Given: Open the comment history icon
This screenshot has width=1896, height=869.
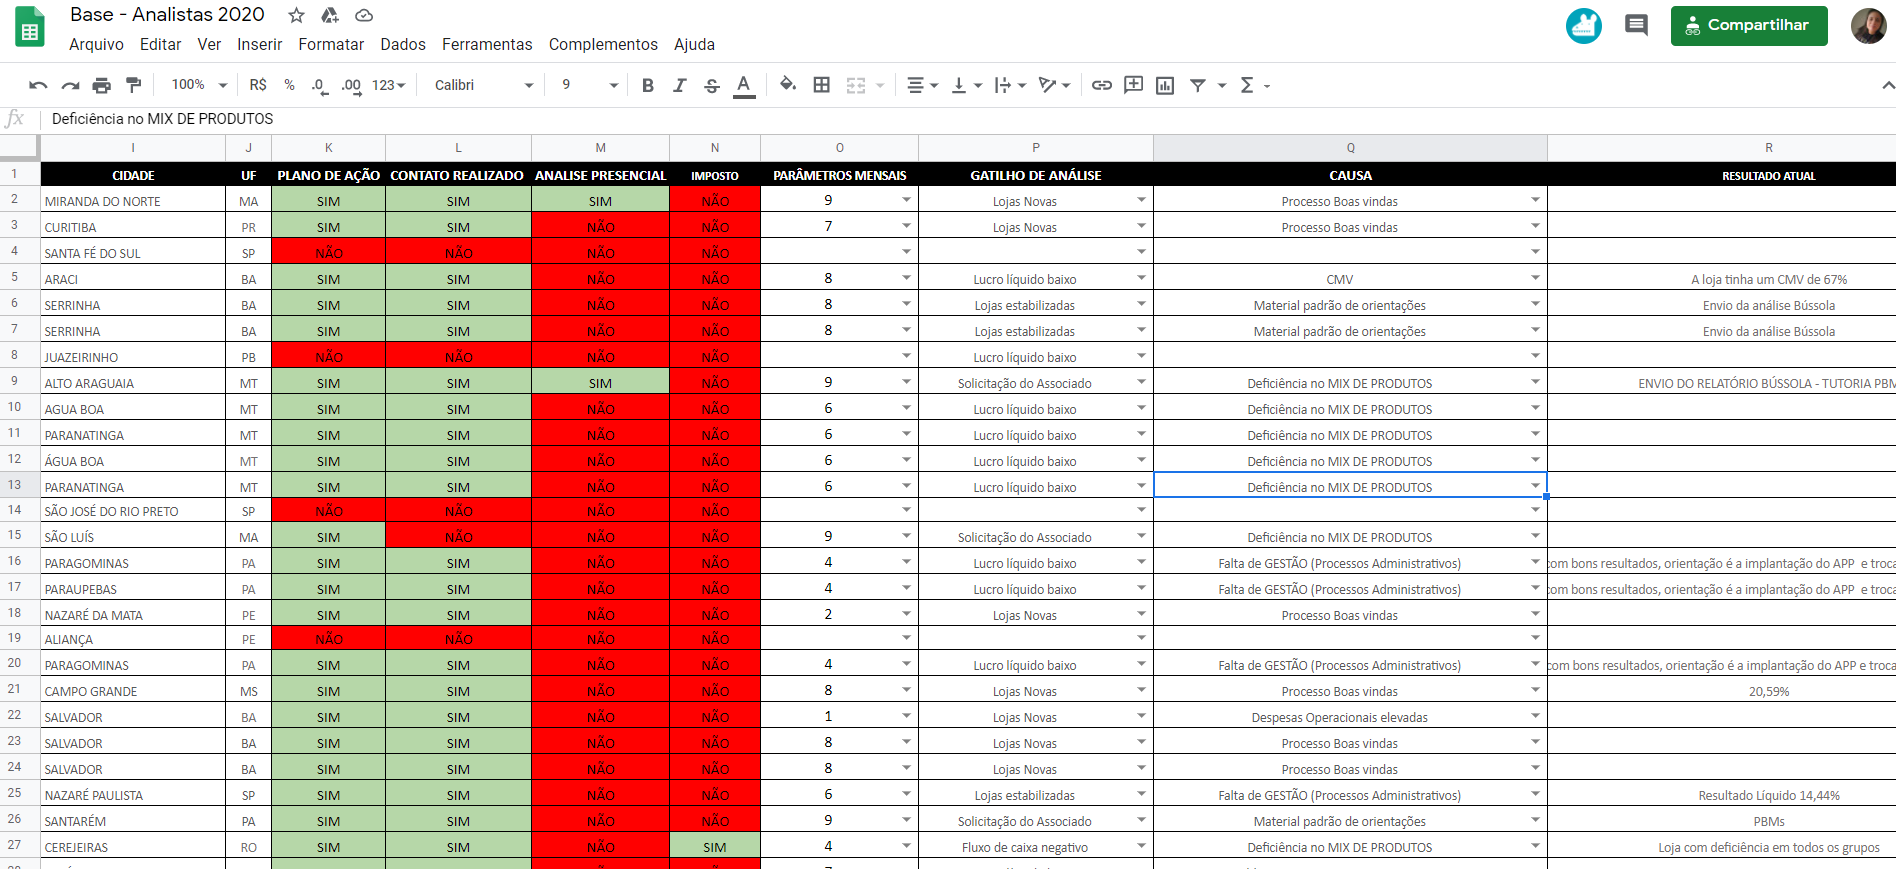Looking at the screenshot, I should 1636,25.
